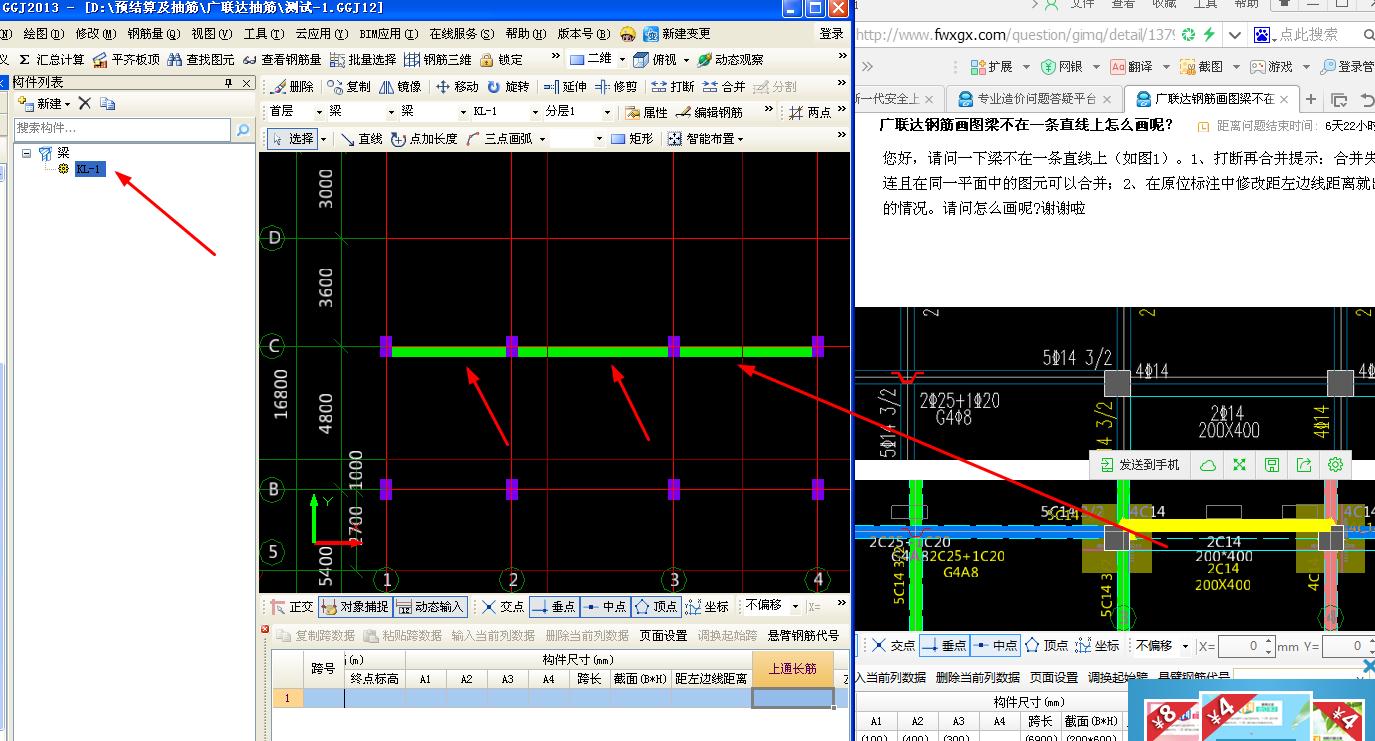Open the 三点画弧 arc dropdown arrow
The height and width of the screenshot is (741, 1375).
[542, 139]
